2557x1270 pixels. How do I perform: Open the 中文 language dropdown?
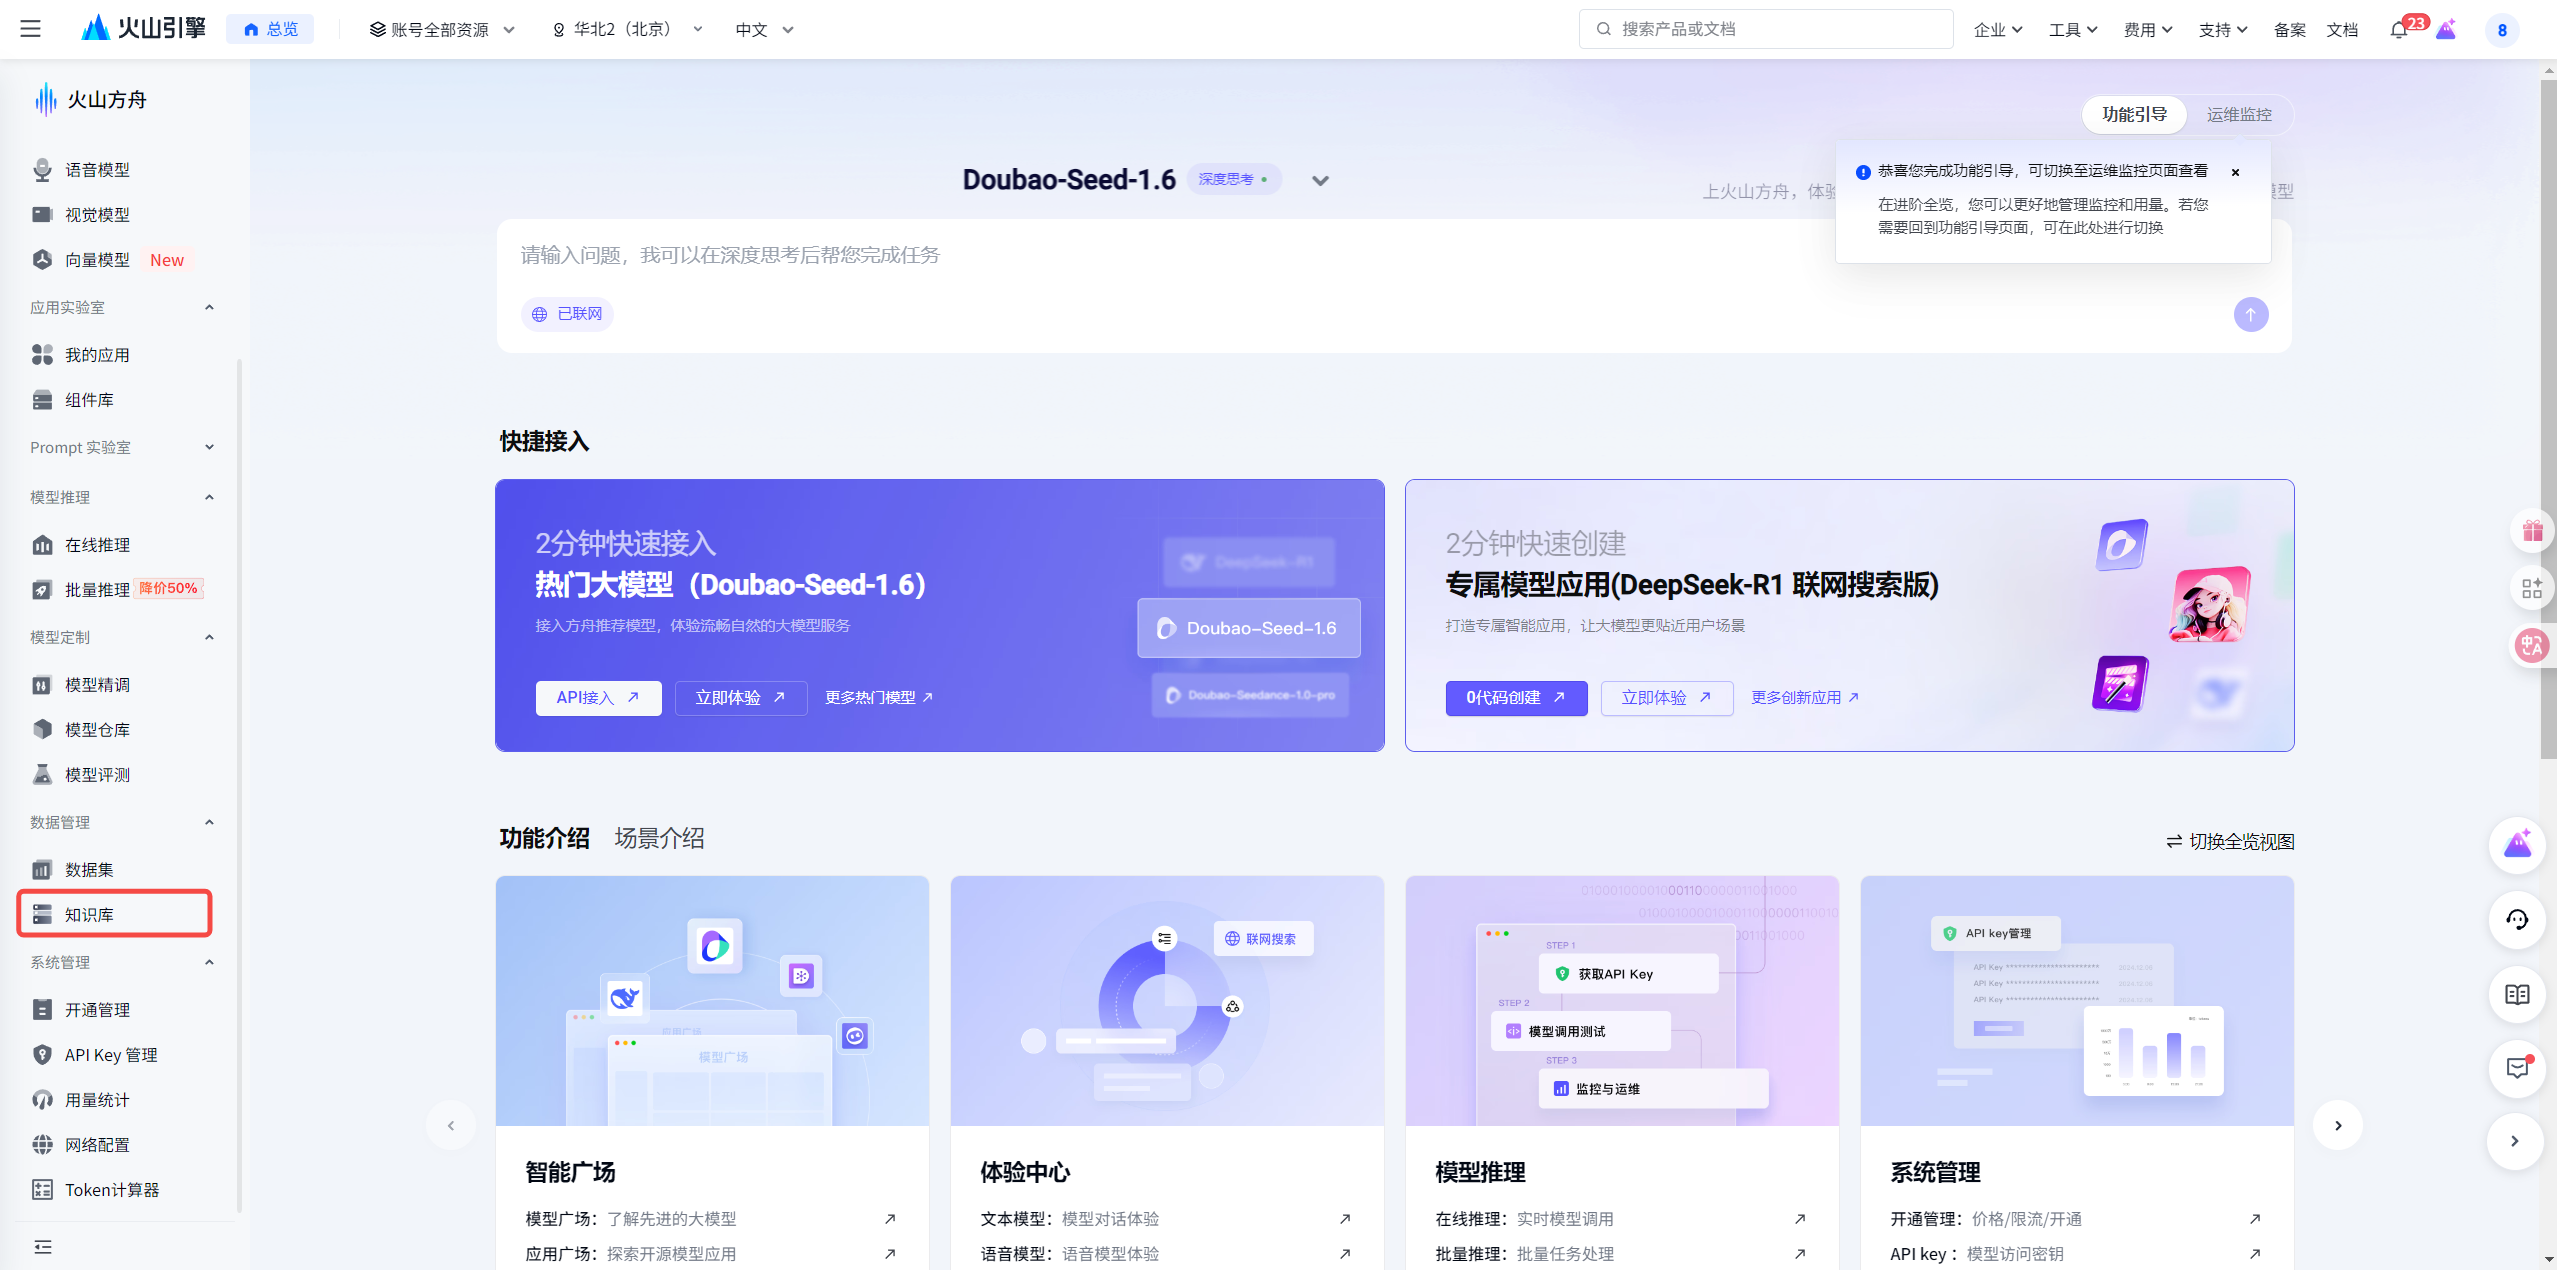click(764, 30)
